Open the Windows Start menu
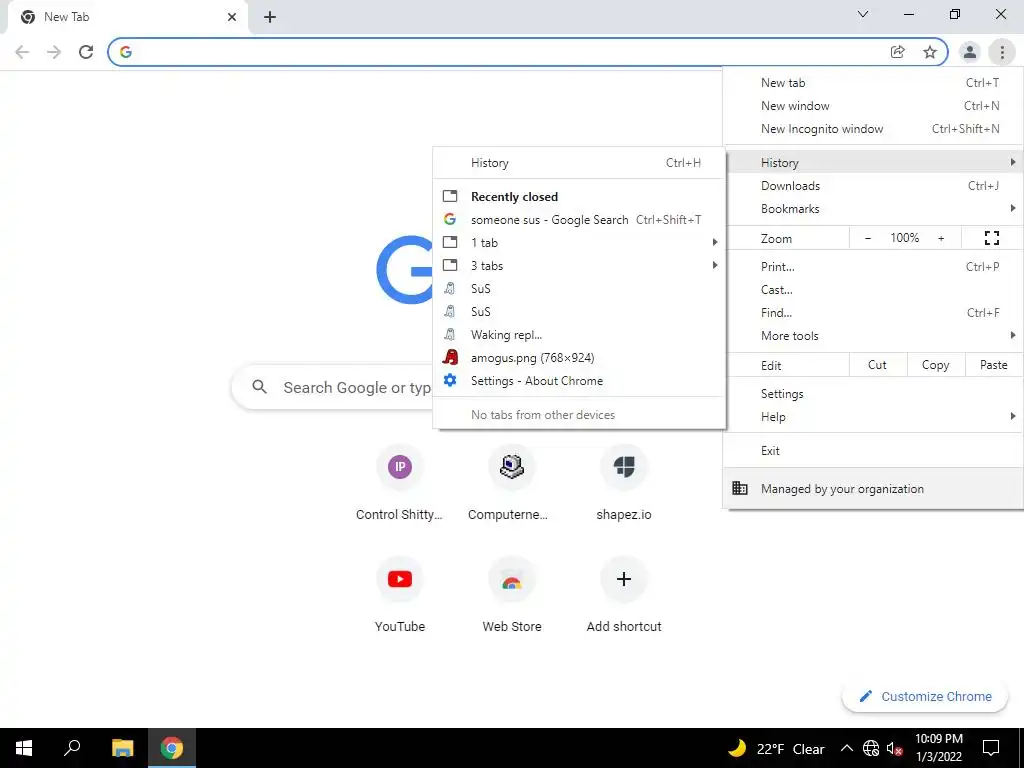The height and width of the screenshot is (768, 1024). (x=24, y=748)
